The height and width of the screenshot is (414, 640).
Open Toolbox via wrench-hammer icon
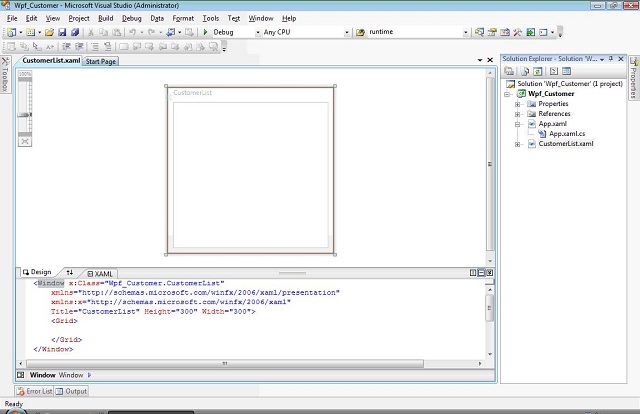tap(518, 32)
